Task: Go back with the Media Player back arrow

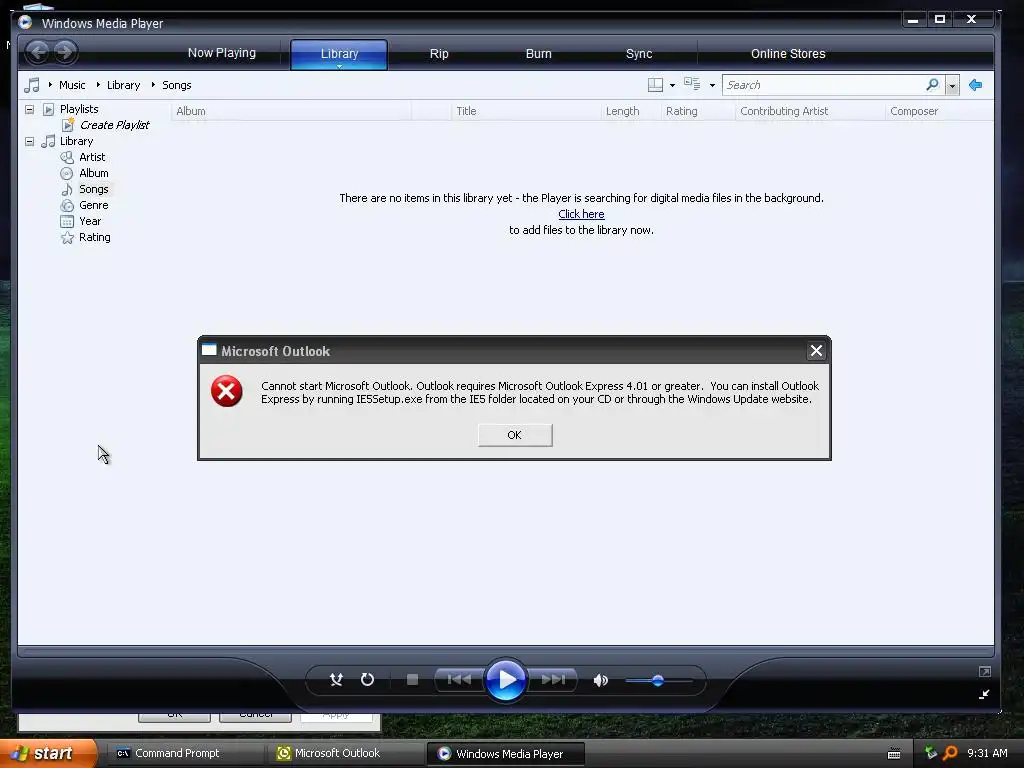Action: tap(38, 52)
